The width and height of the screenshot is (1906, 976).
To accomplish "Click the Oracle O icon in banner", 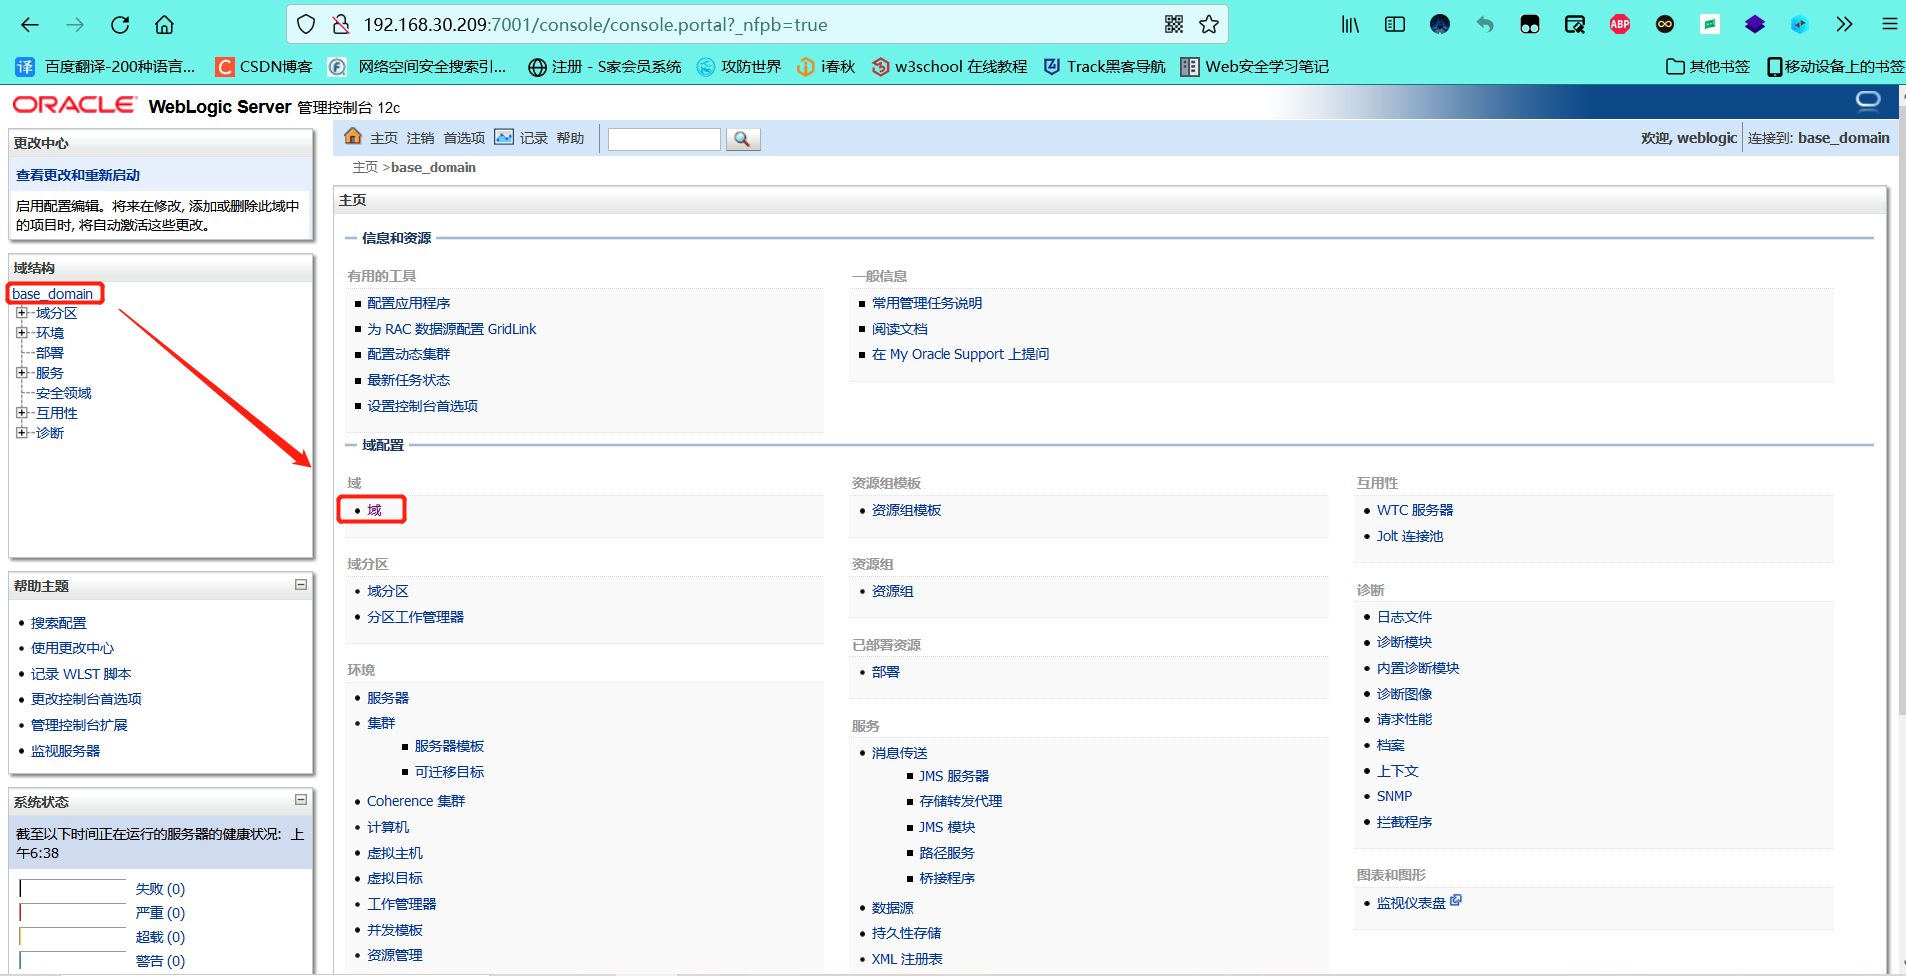I will tap(1868, 100).
